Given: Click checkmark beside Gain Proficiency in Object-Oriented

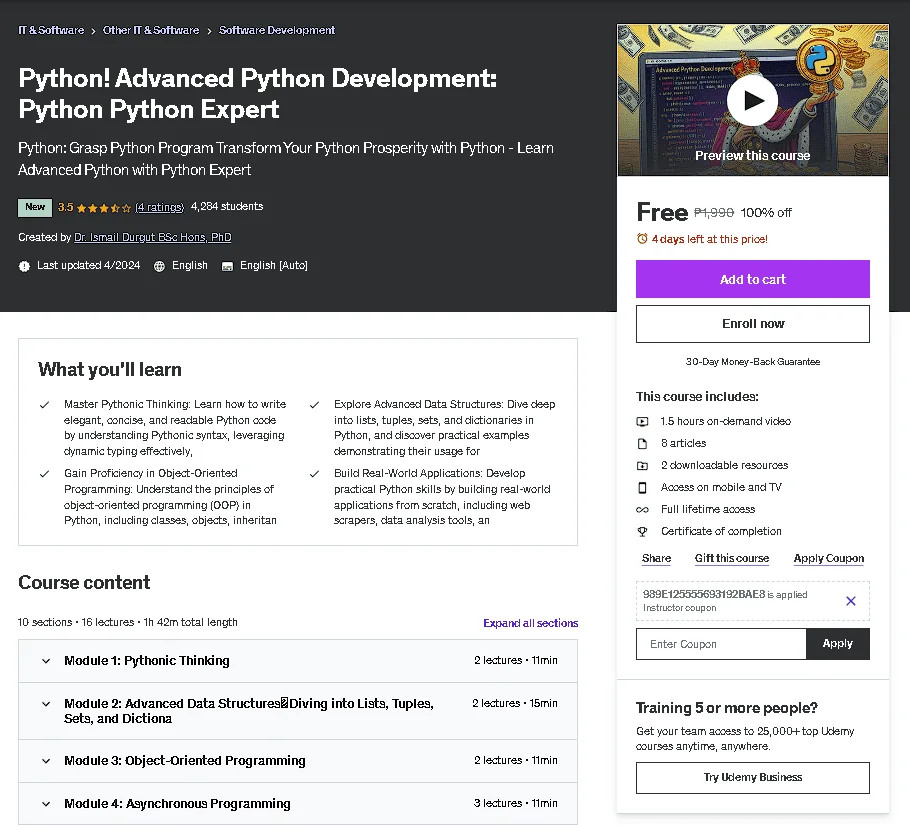Looking at the screenshot, I should tap(44, 473).
